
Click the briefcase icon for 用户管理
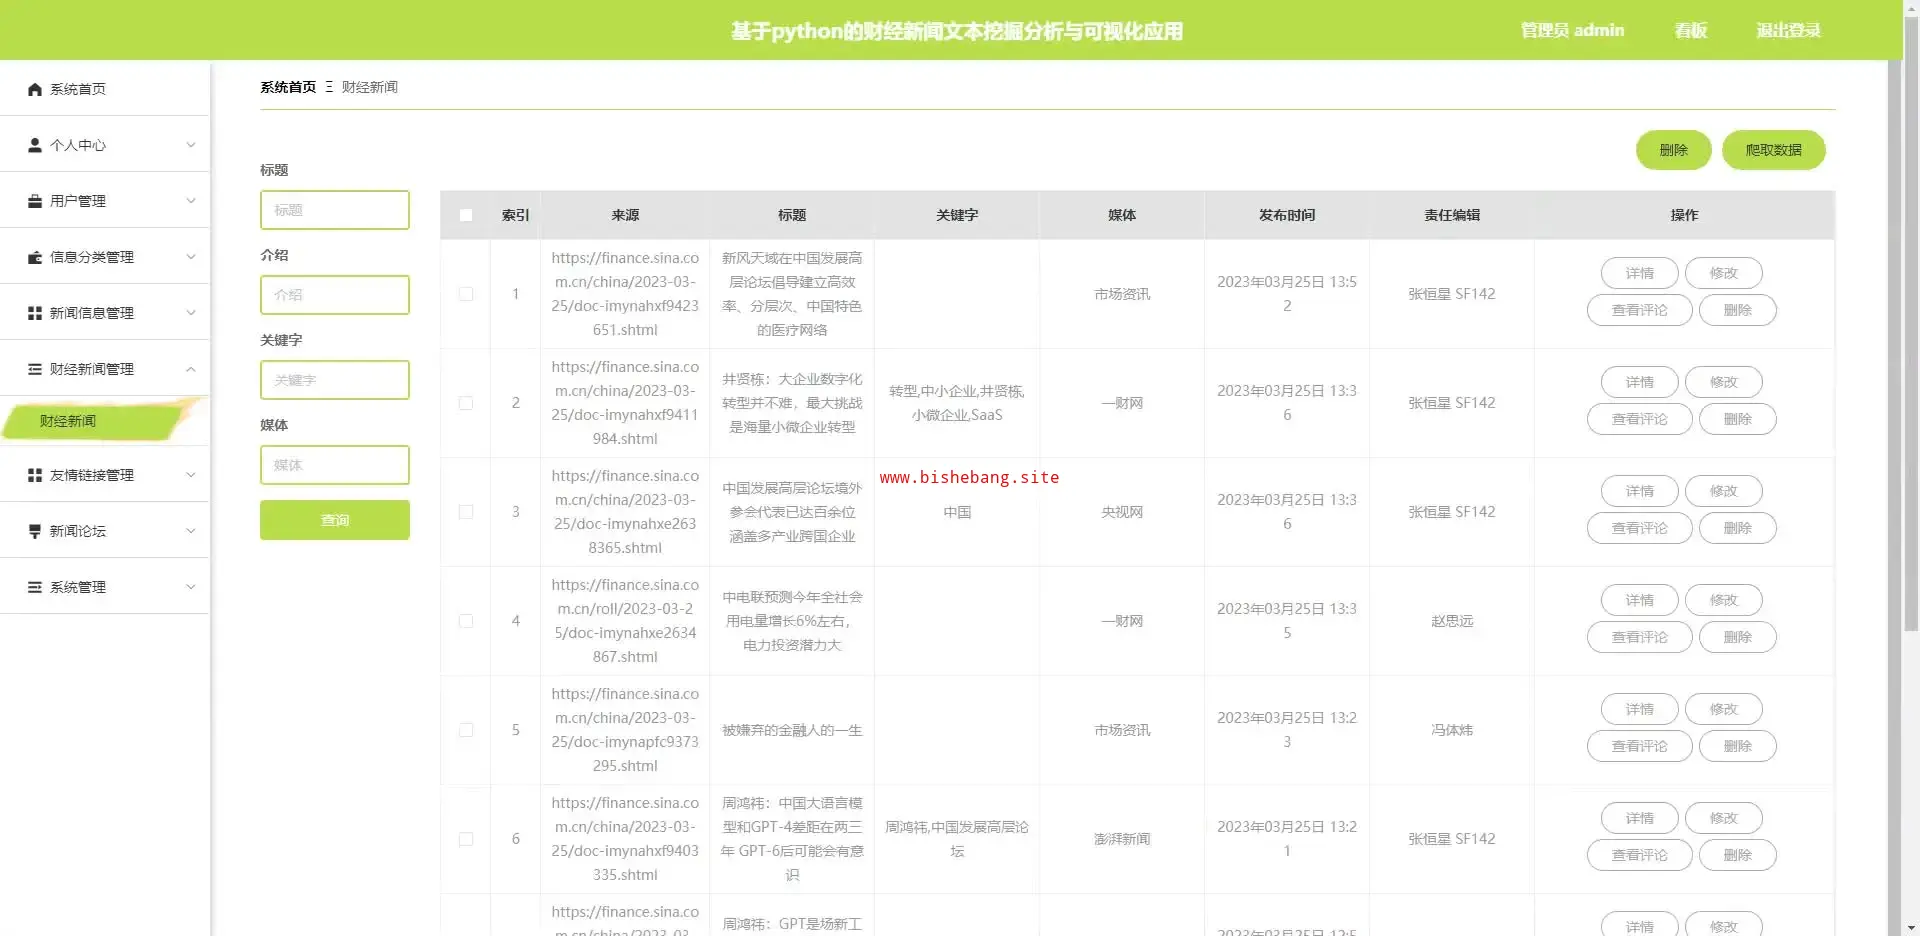[35, 201]
